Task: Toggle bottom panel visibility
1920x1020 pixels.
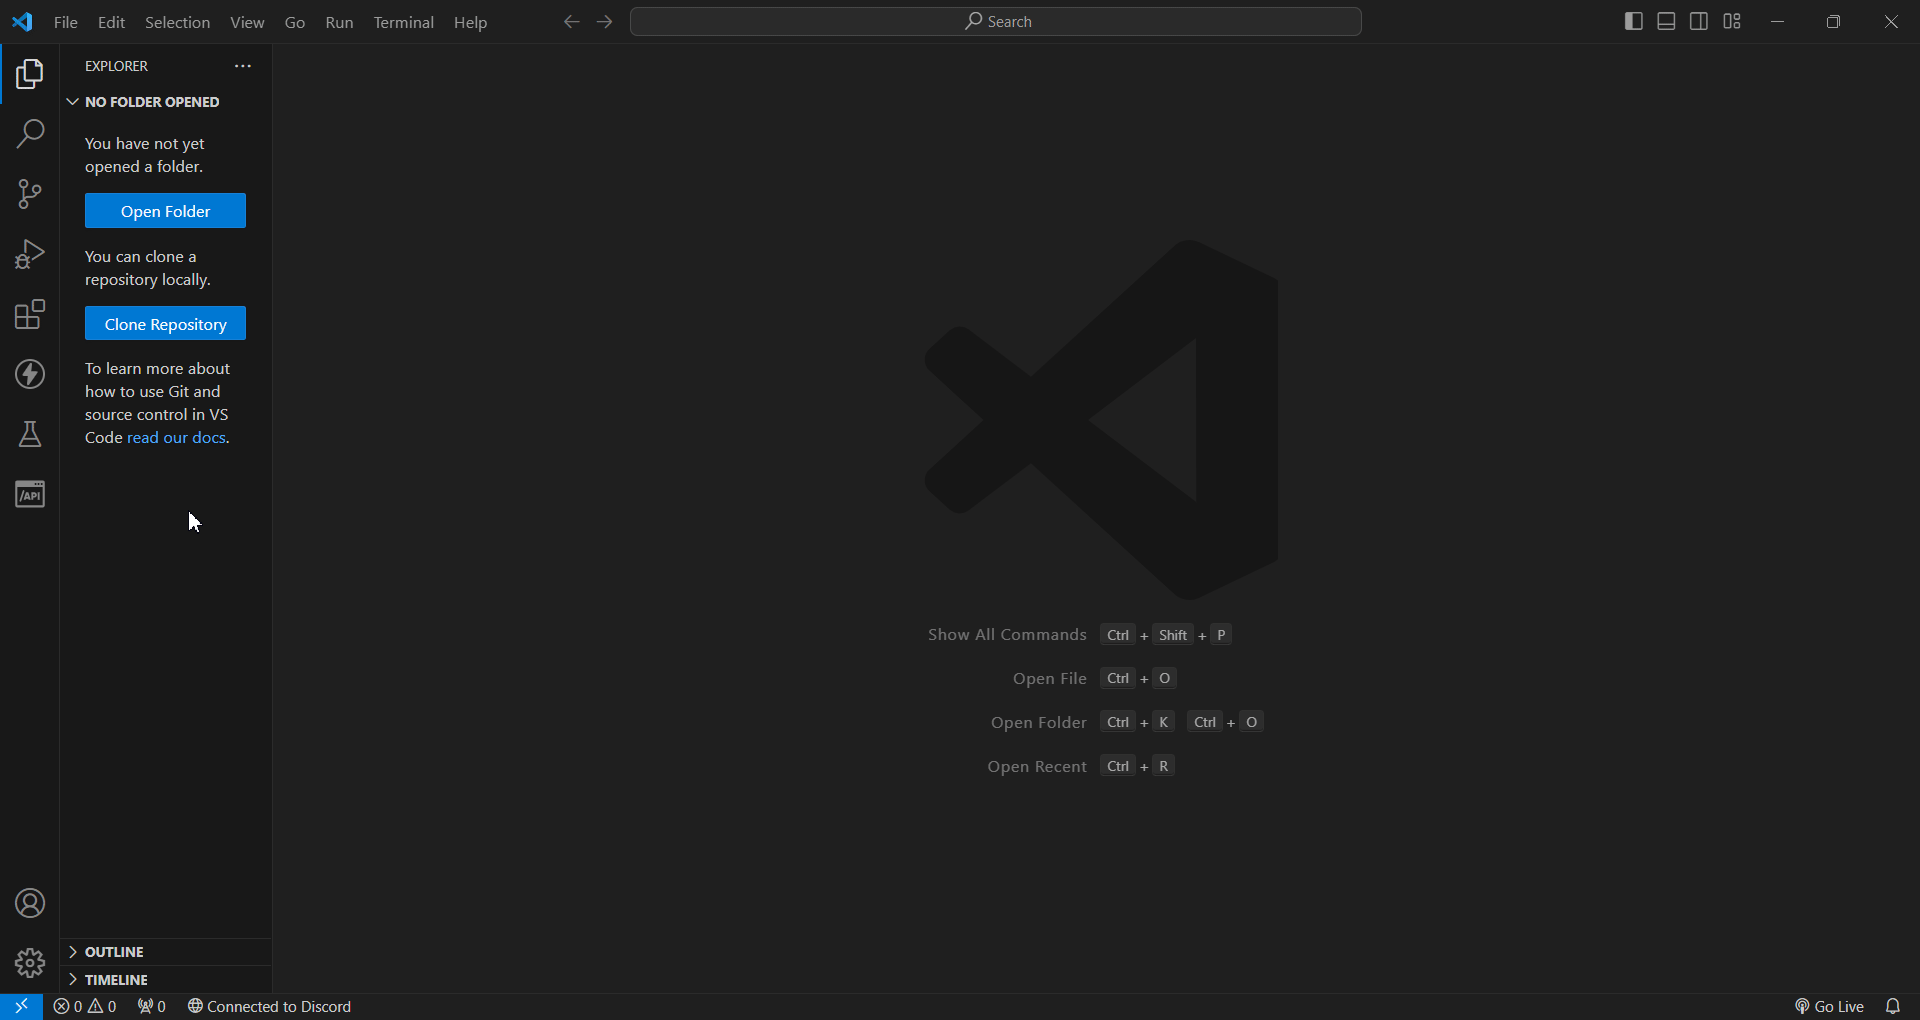Action: coord(1667,21)
